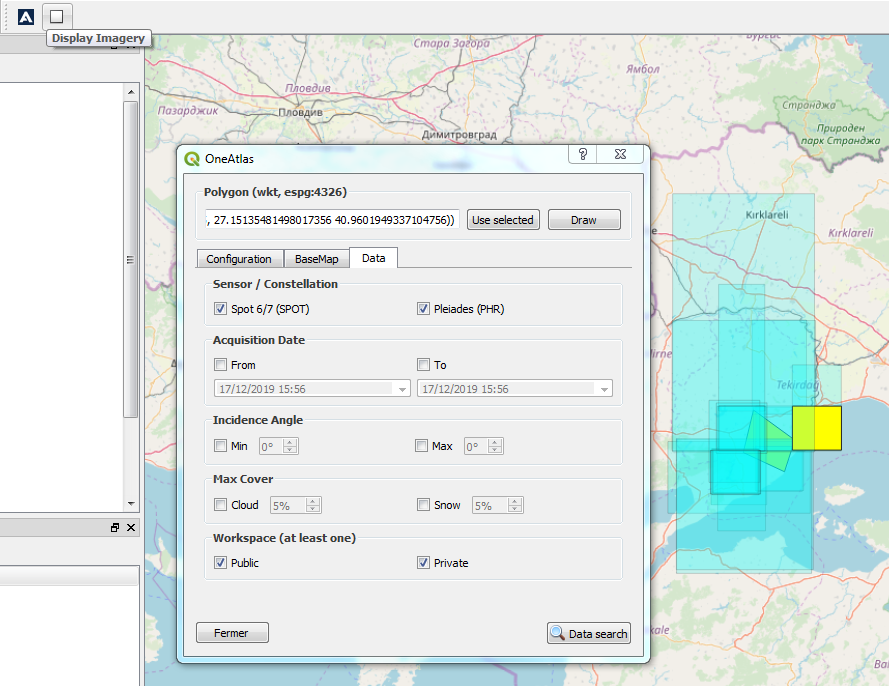
Task: Close the OneAtlas dialog with the X
Action: pyautogui.click(x=620, y=154)
